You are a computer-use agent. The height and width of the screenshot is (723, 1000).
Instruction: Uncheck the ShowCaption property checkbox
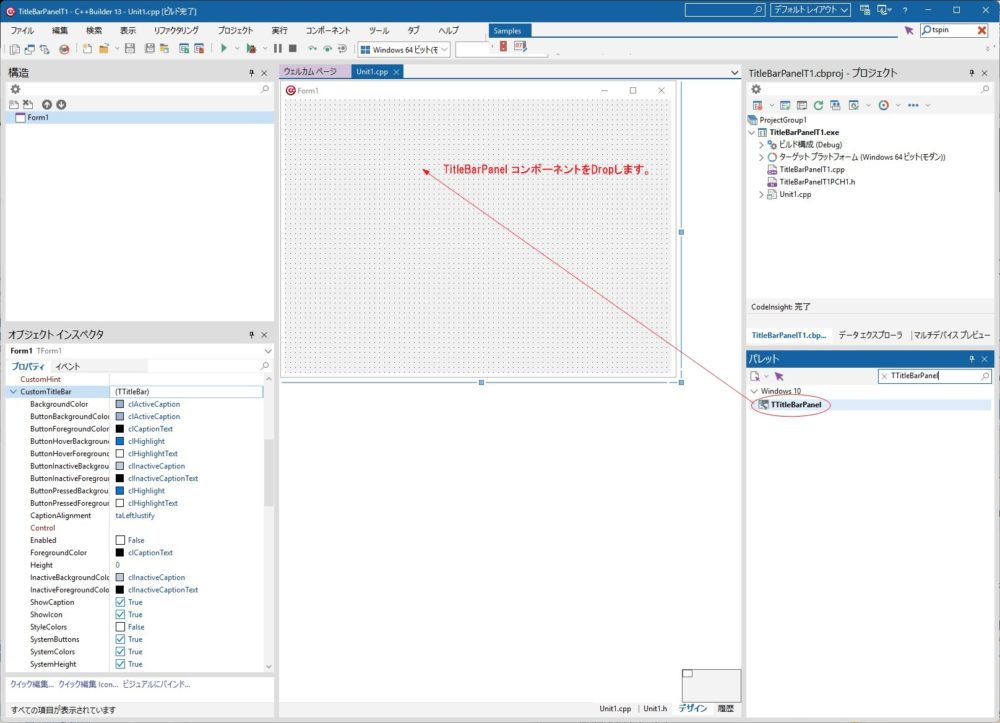point(120,602)
